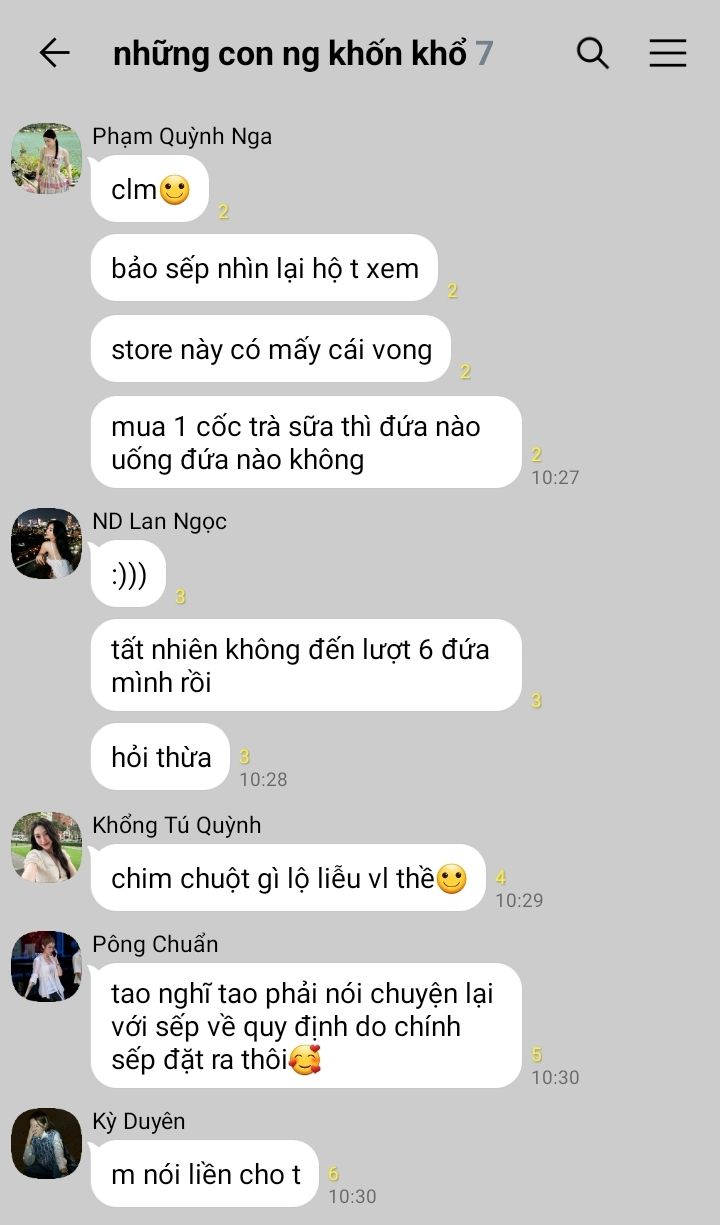The height and width of the screenshot is (1225, 720).
Task: Select the 'mua 1 cốc trà sữa' message
Action: [x=306, y=443]
